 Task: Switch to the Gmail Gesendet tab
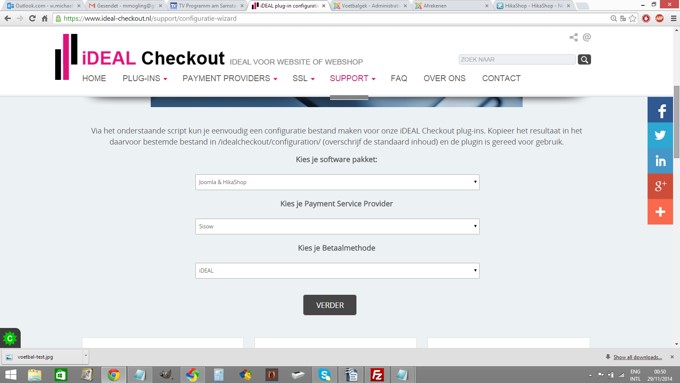pos(124,6)
